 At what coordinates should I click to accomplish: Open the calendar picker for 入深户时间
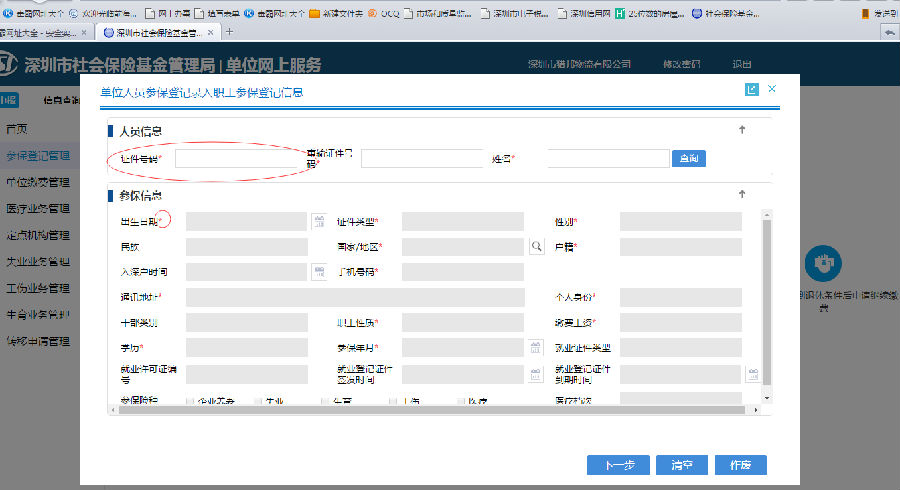(318, 272)
